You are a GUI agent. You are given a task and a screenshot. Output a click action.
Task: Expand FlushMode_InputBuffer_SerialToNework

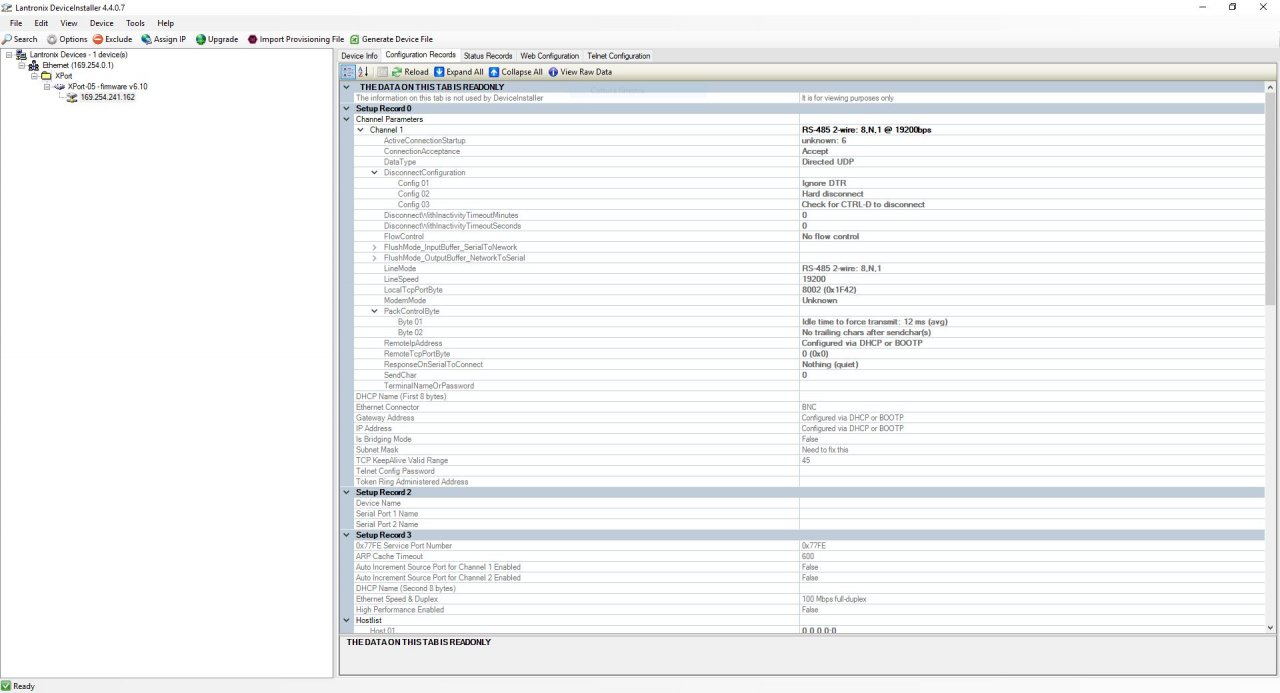(375, 247)
